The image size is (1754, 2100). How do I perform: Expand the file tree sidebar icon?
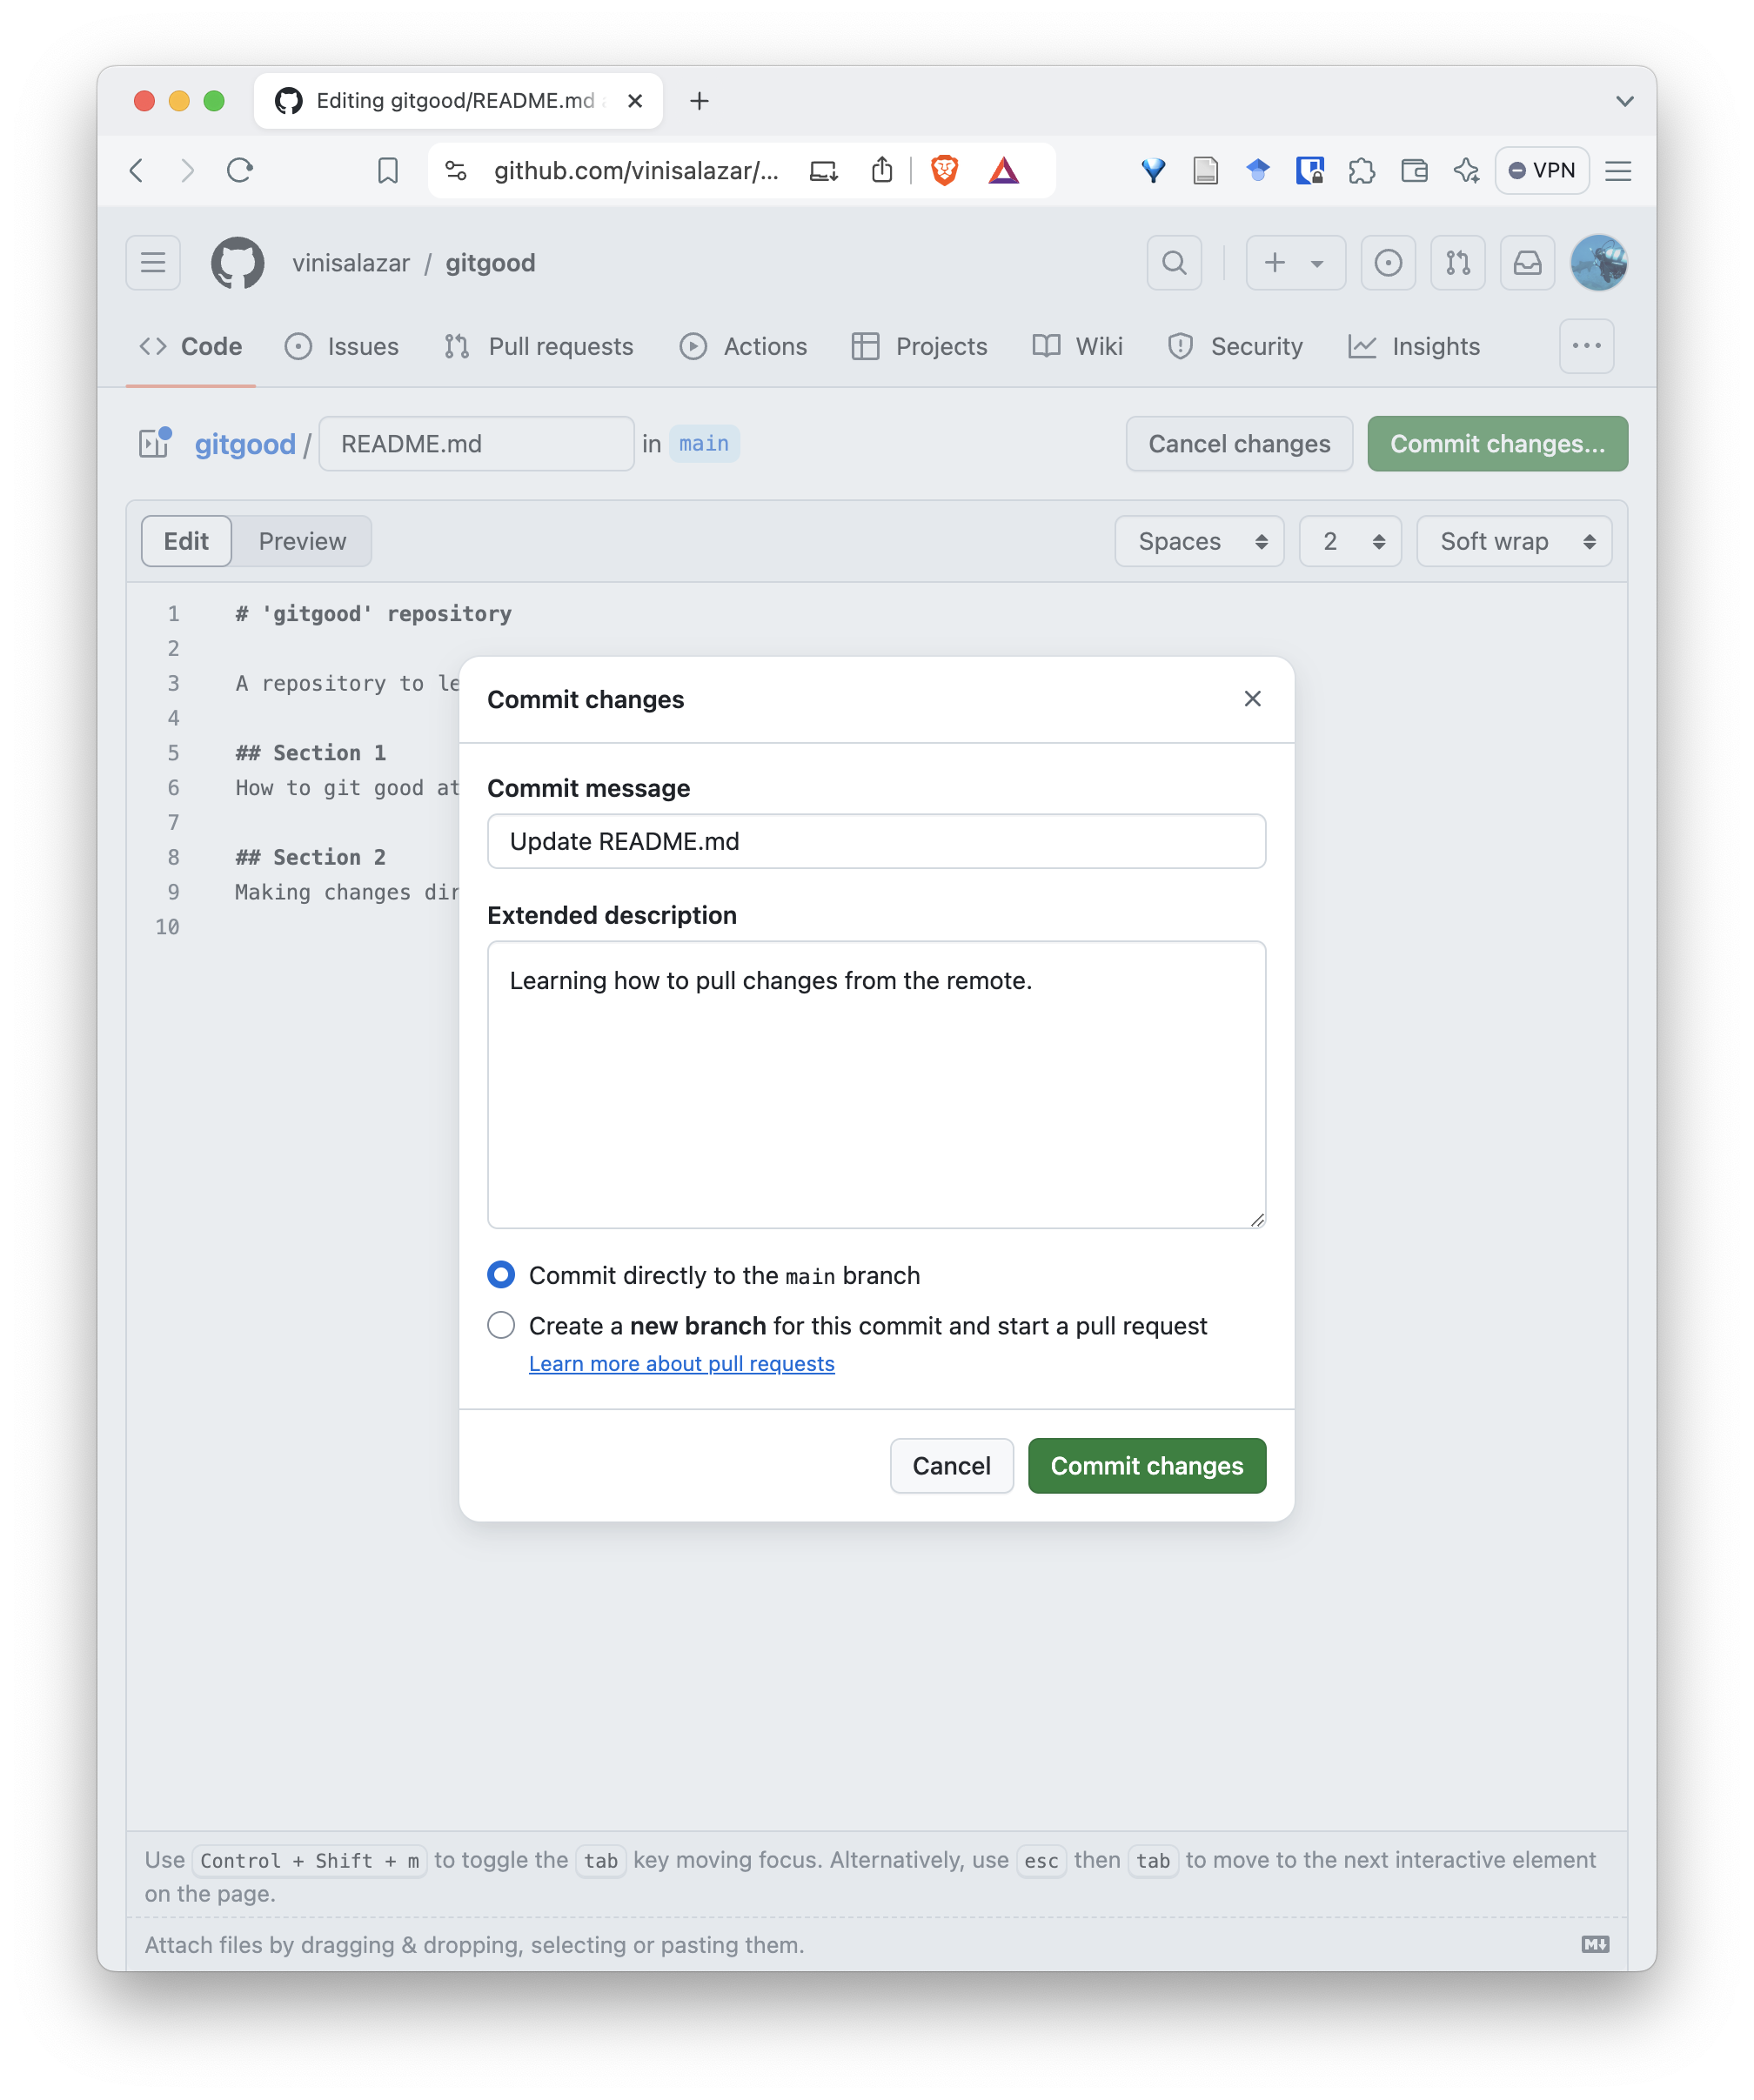coord(155,443)
